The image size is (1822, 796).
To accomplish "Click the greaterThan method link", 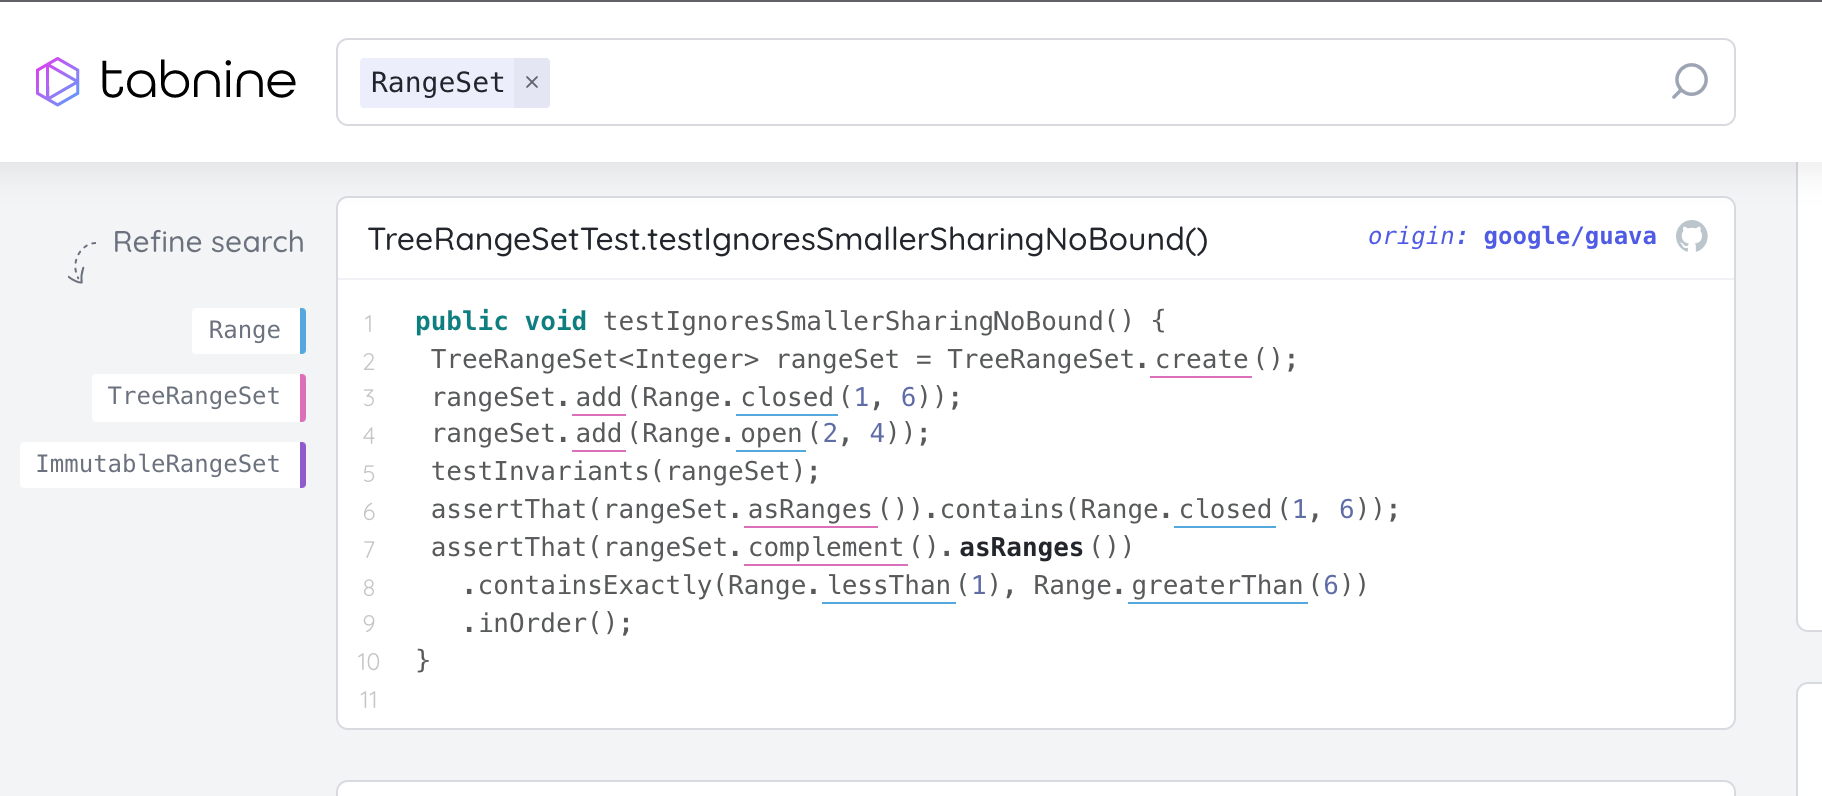I will 1217,585.
